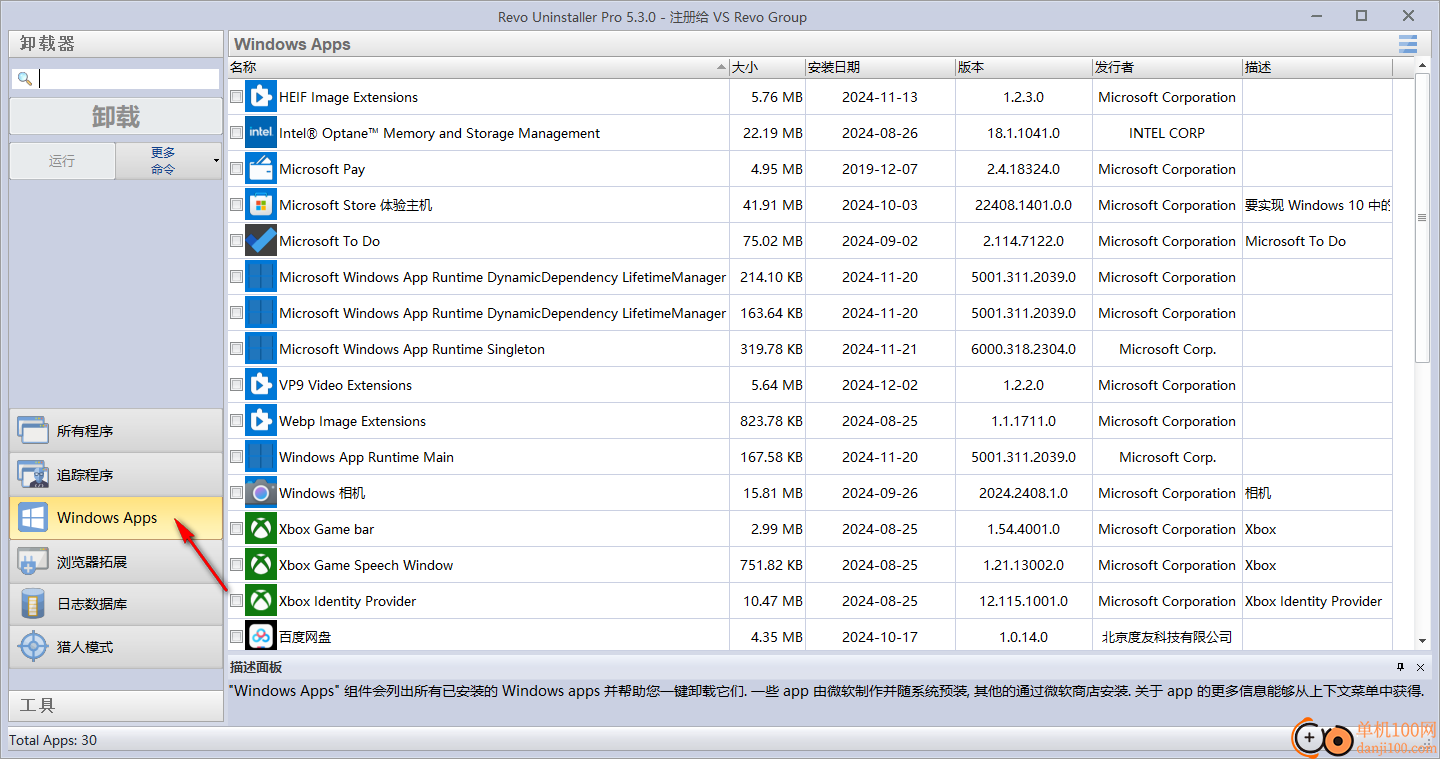Open the view options list icon
1440x759 pixels.
coord(1408,44)
